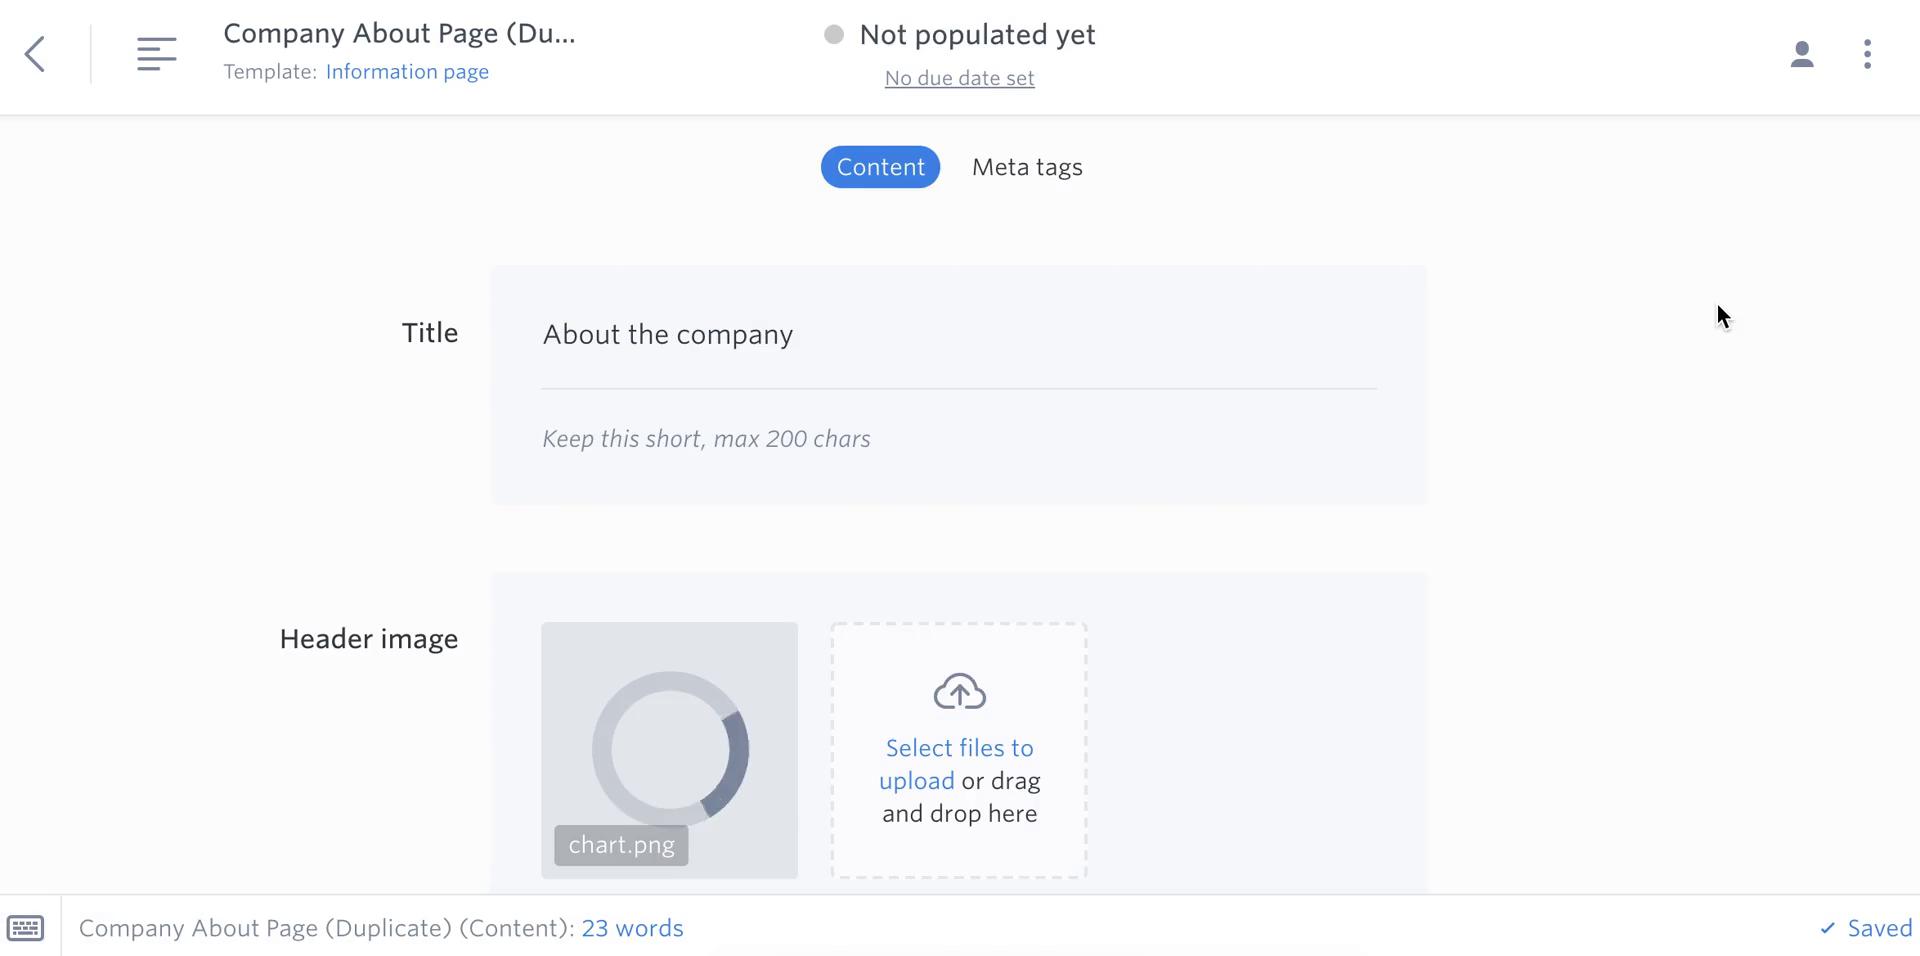1920x956 pixels.
Task: Select the chart.png thumbnail
Action: coord(670,750)
